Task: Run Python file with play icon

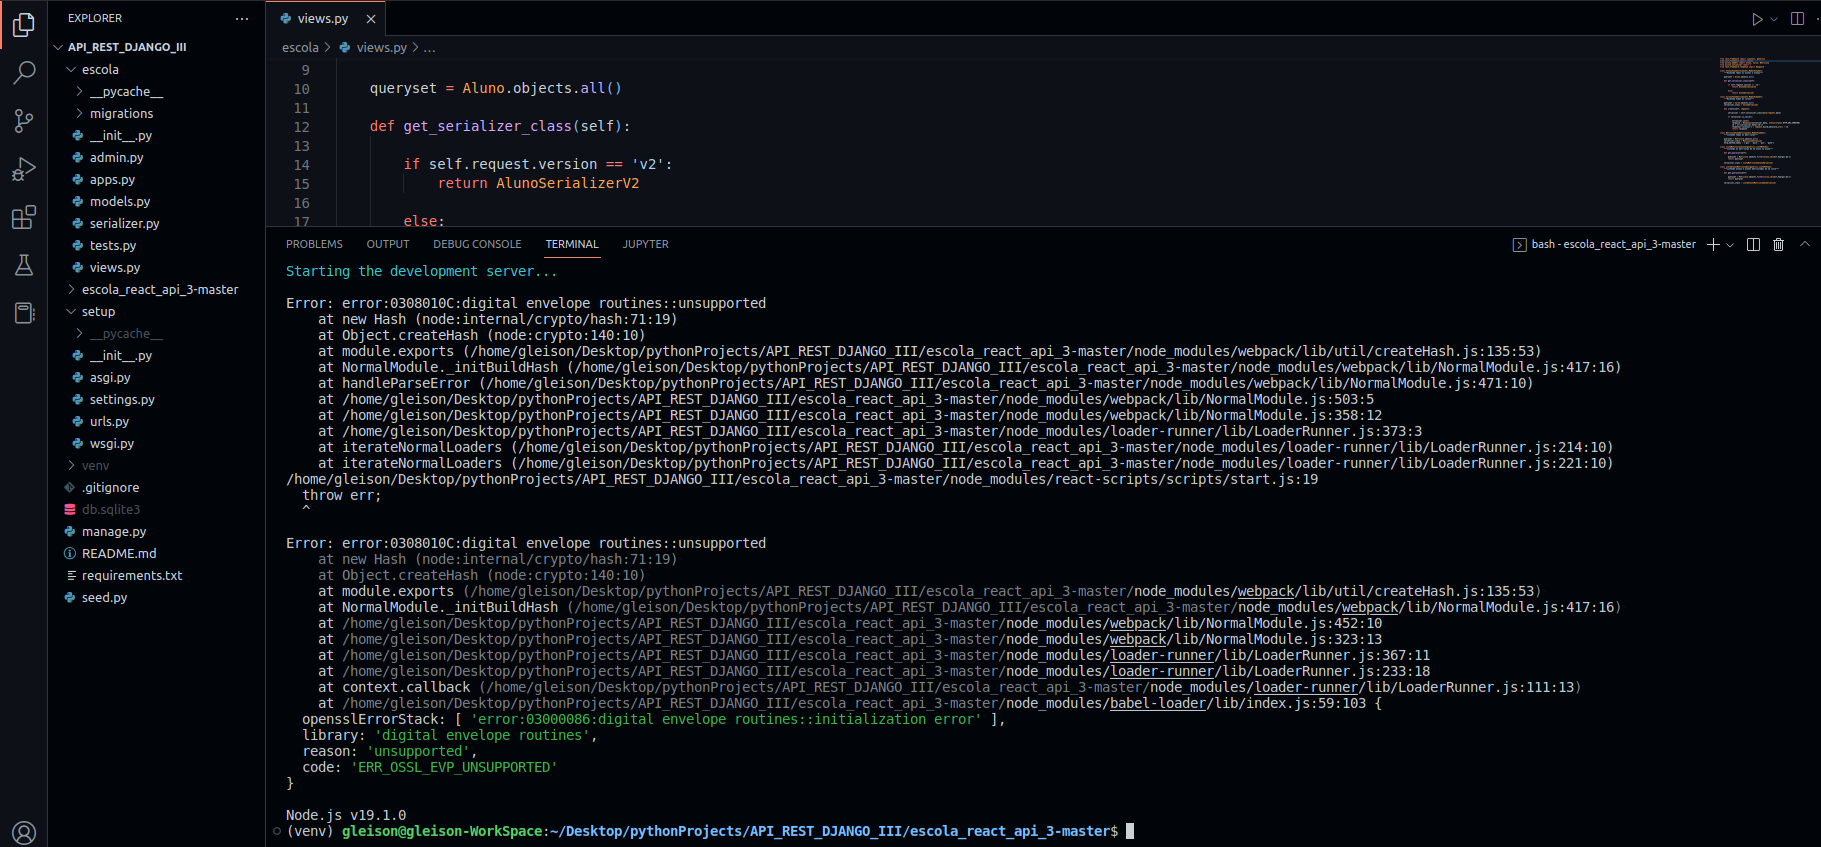Action: [1757, 19]
